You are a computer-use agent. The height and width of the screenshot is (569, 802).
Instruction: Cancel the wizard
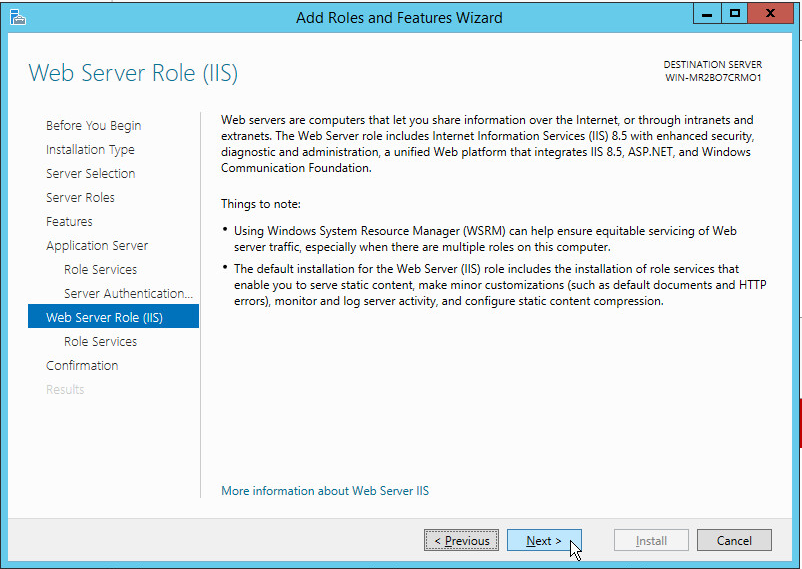click(734, 541)
